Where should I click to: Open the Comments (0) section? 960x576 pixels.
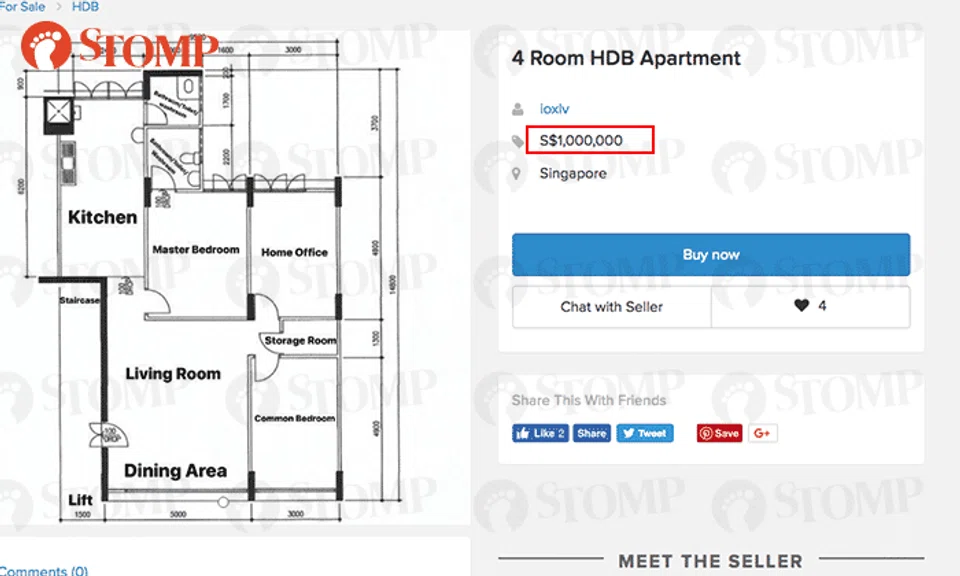click(43, 570)
